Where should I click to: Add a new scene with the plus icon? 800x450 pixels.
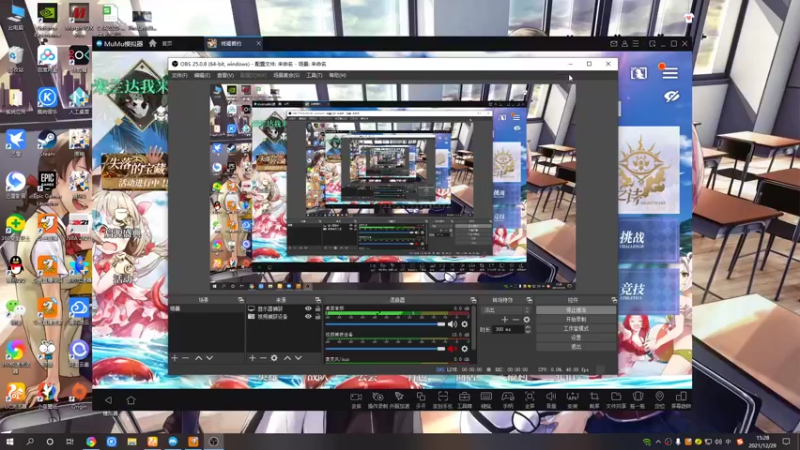pos(174,358)
